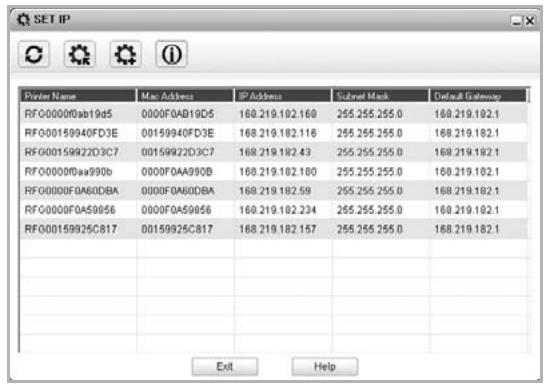This screenshot has width=545, height=387.
Task: Click subnet mask in RFG0000F0A59856 row
Action: pos(369,210)
